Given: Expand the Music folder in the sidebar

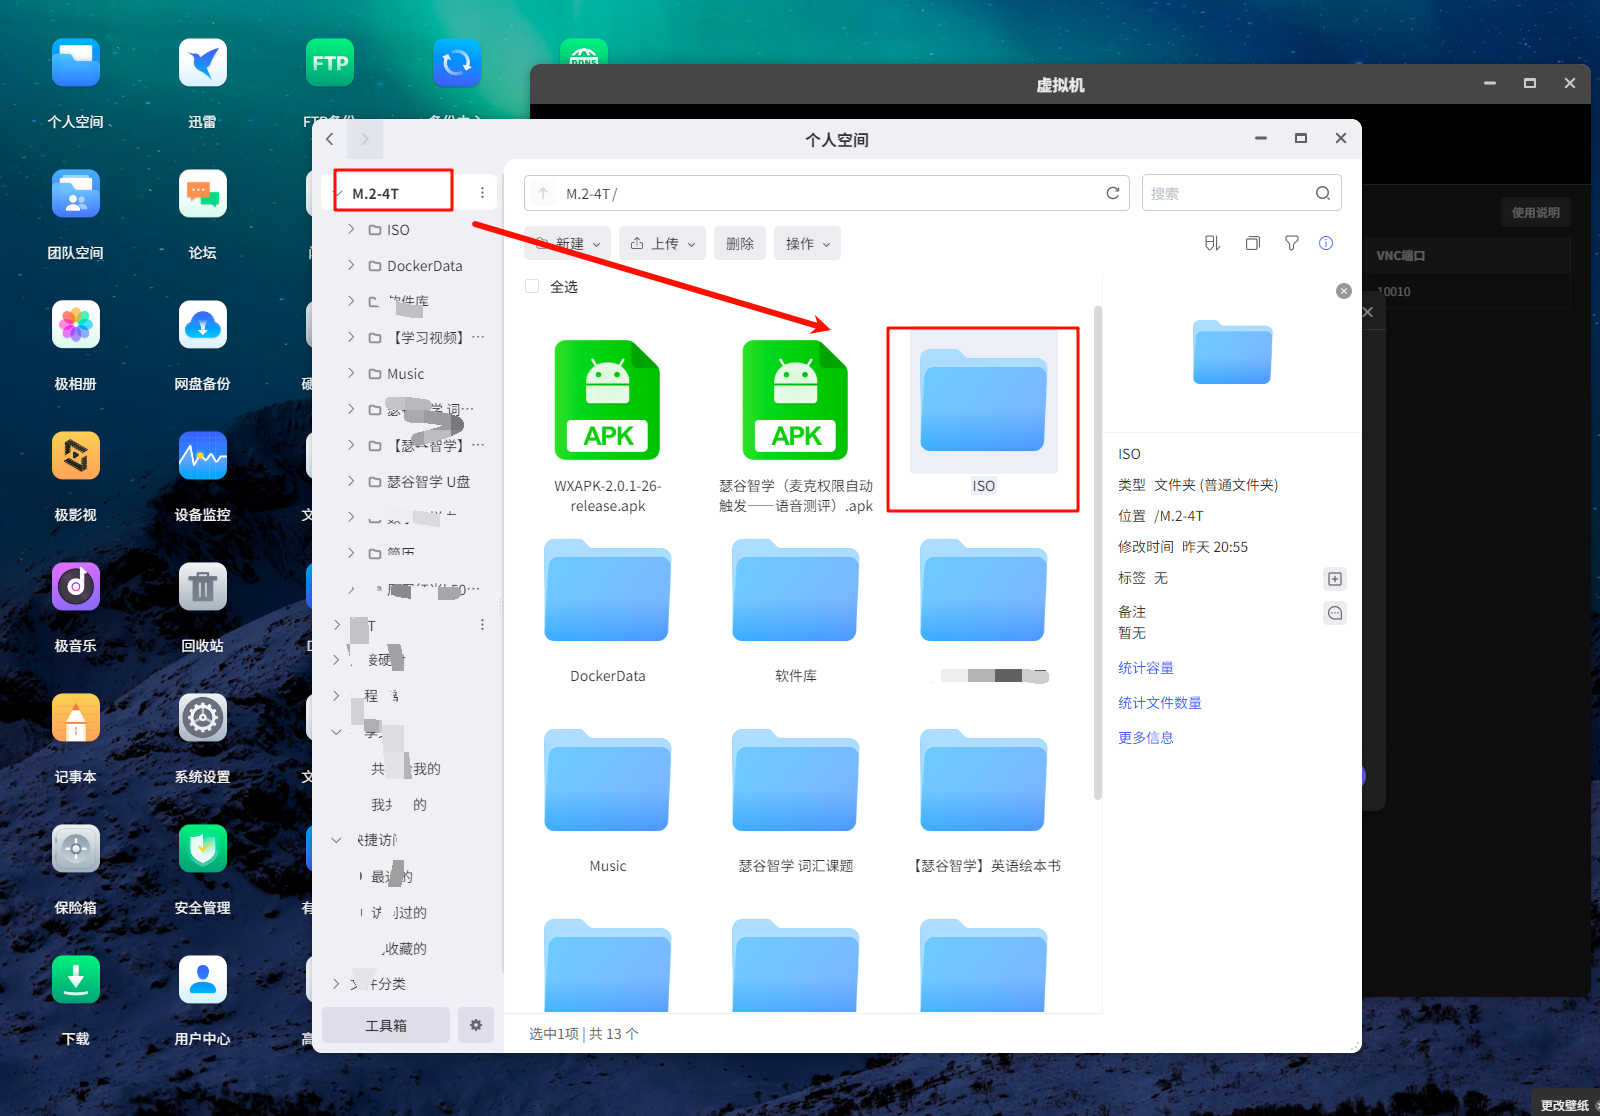Looking at the screenshot, I should (x=351, y=373).
